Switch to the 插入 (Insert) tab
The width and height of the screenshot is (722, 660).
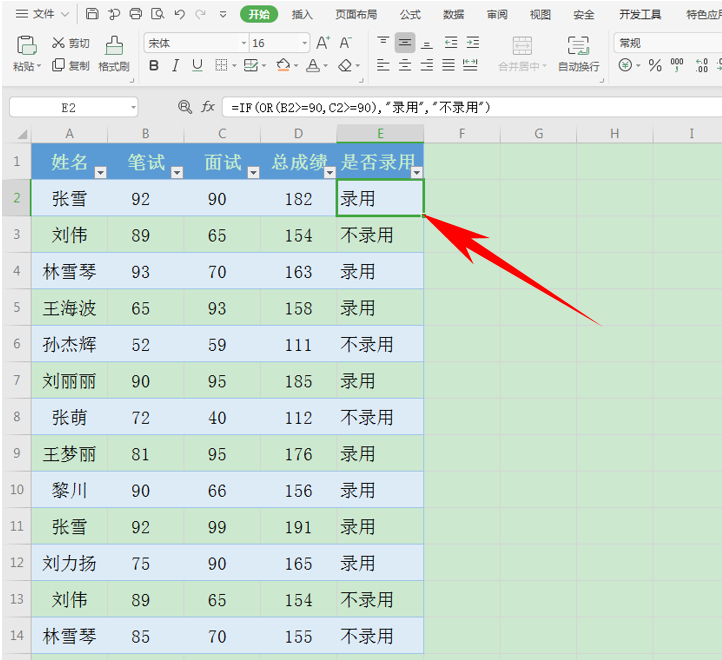tap(302, 14)
